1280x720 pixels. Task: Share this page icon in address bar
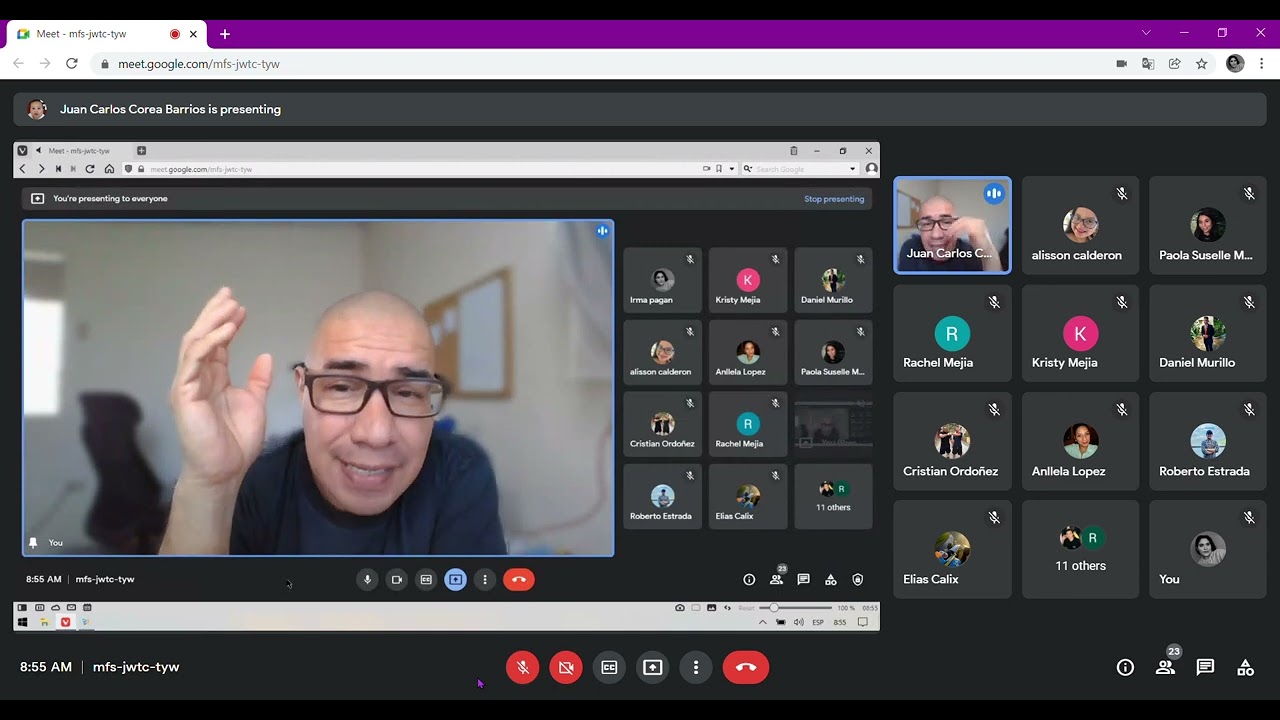(x=1175, y=63)
